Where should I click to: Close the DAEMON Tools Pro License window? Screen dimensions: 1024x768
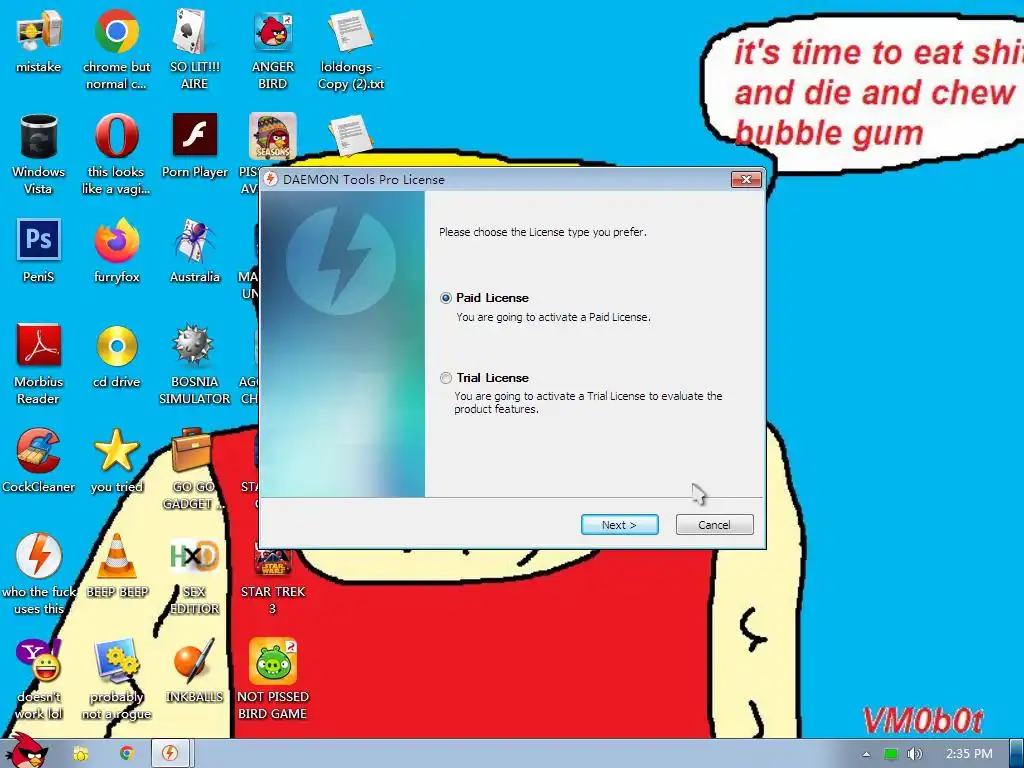[x=746, y=179]
